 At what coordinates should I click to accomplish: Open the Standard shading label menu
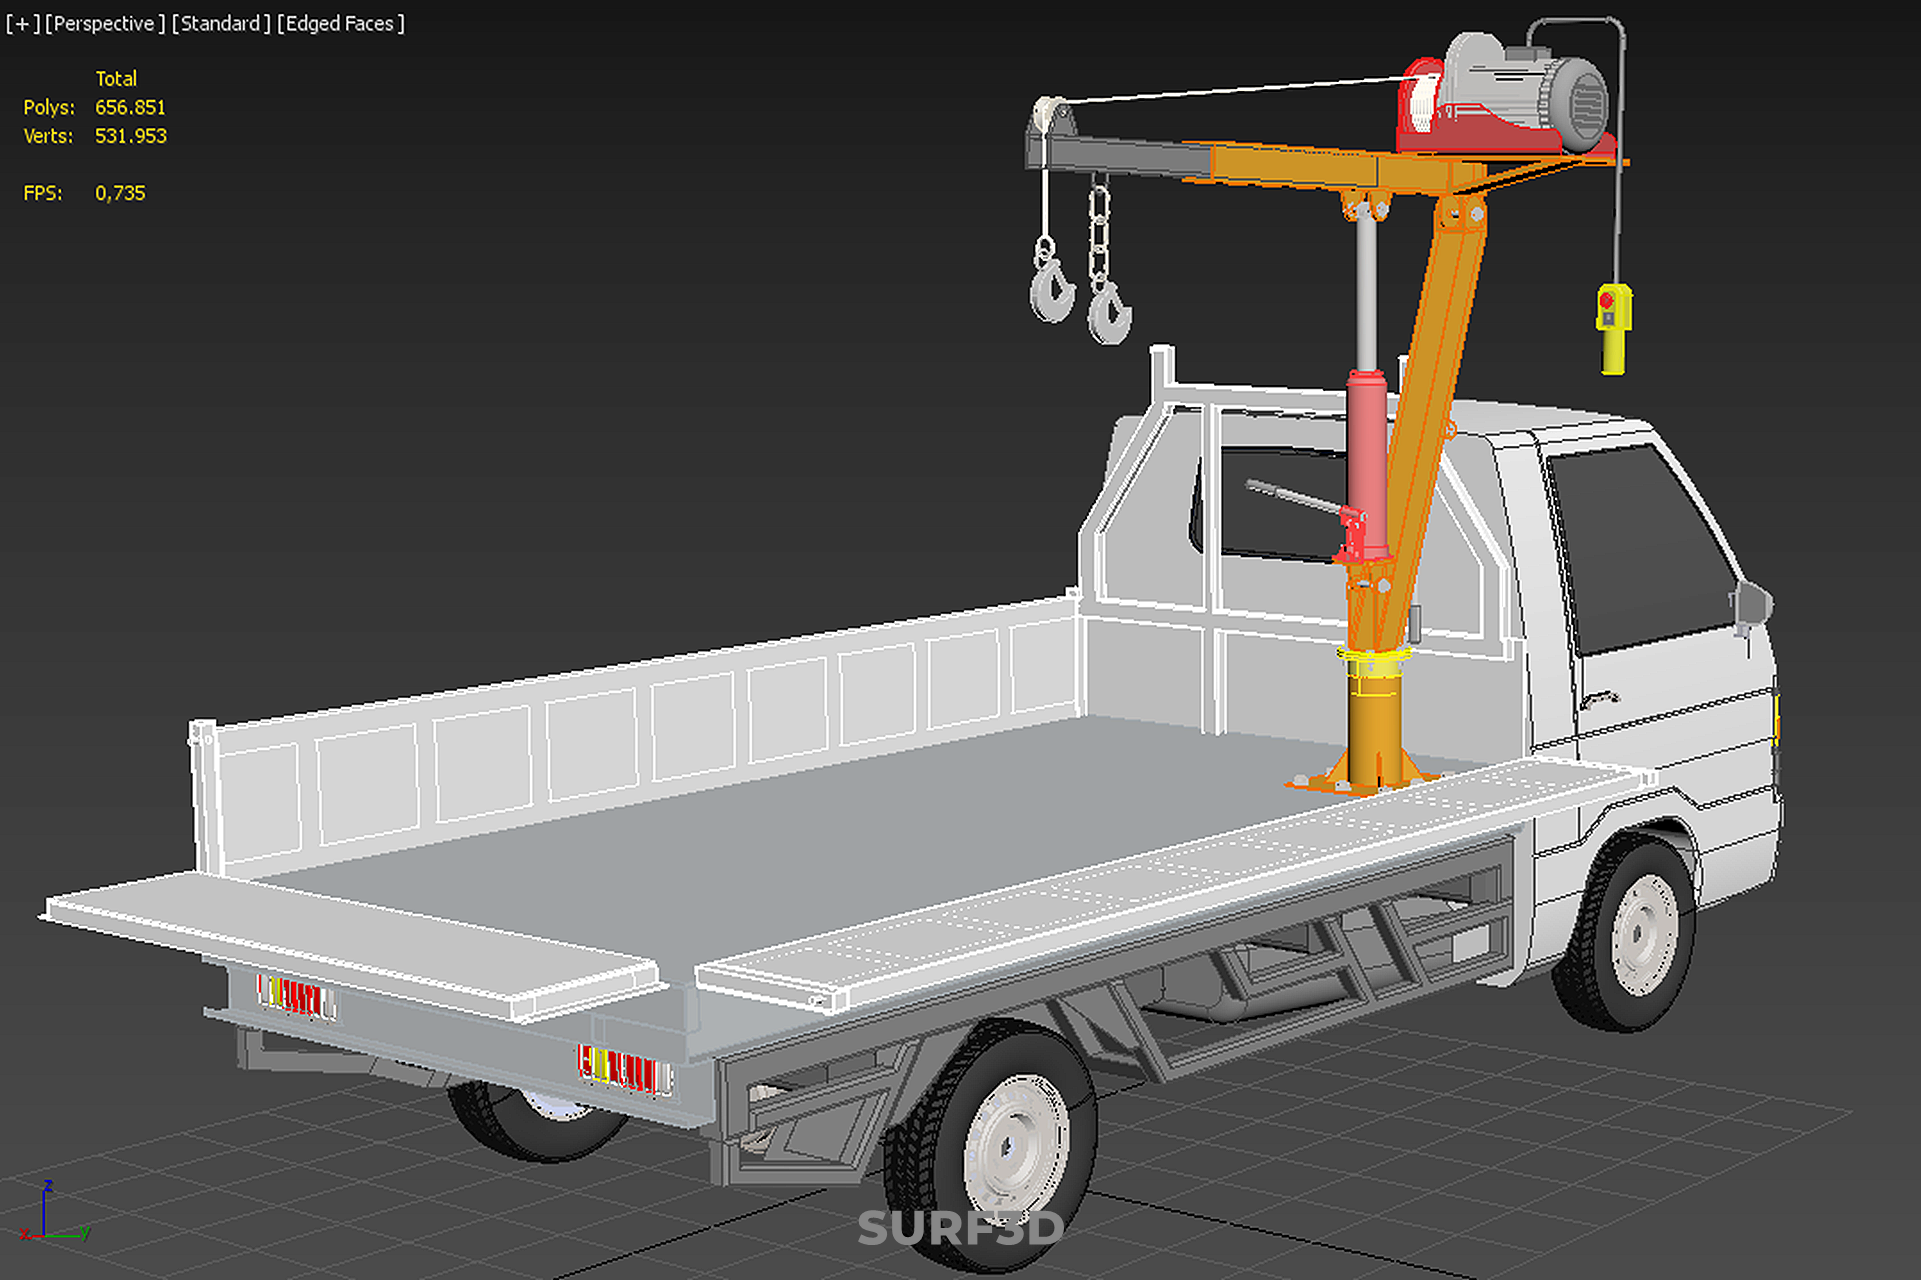(x=220, y=23)
